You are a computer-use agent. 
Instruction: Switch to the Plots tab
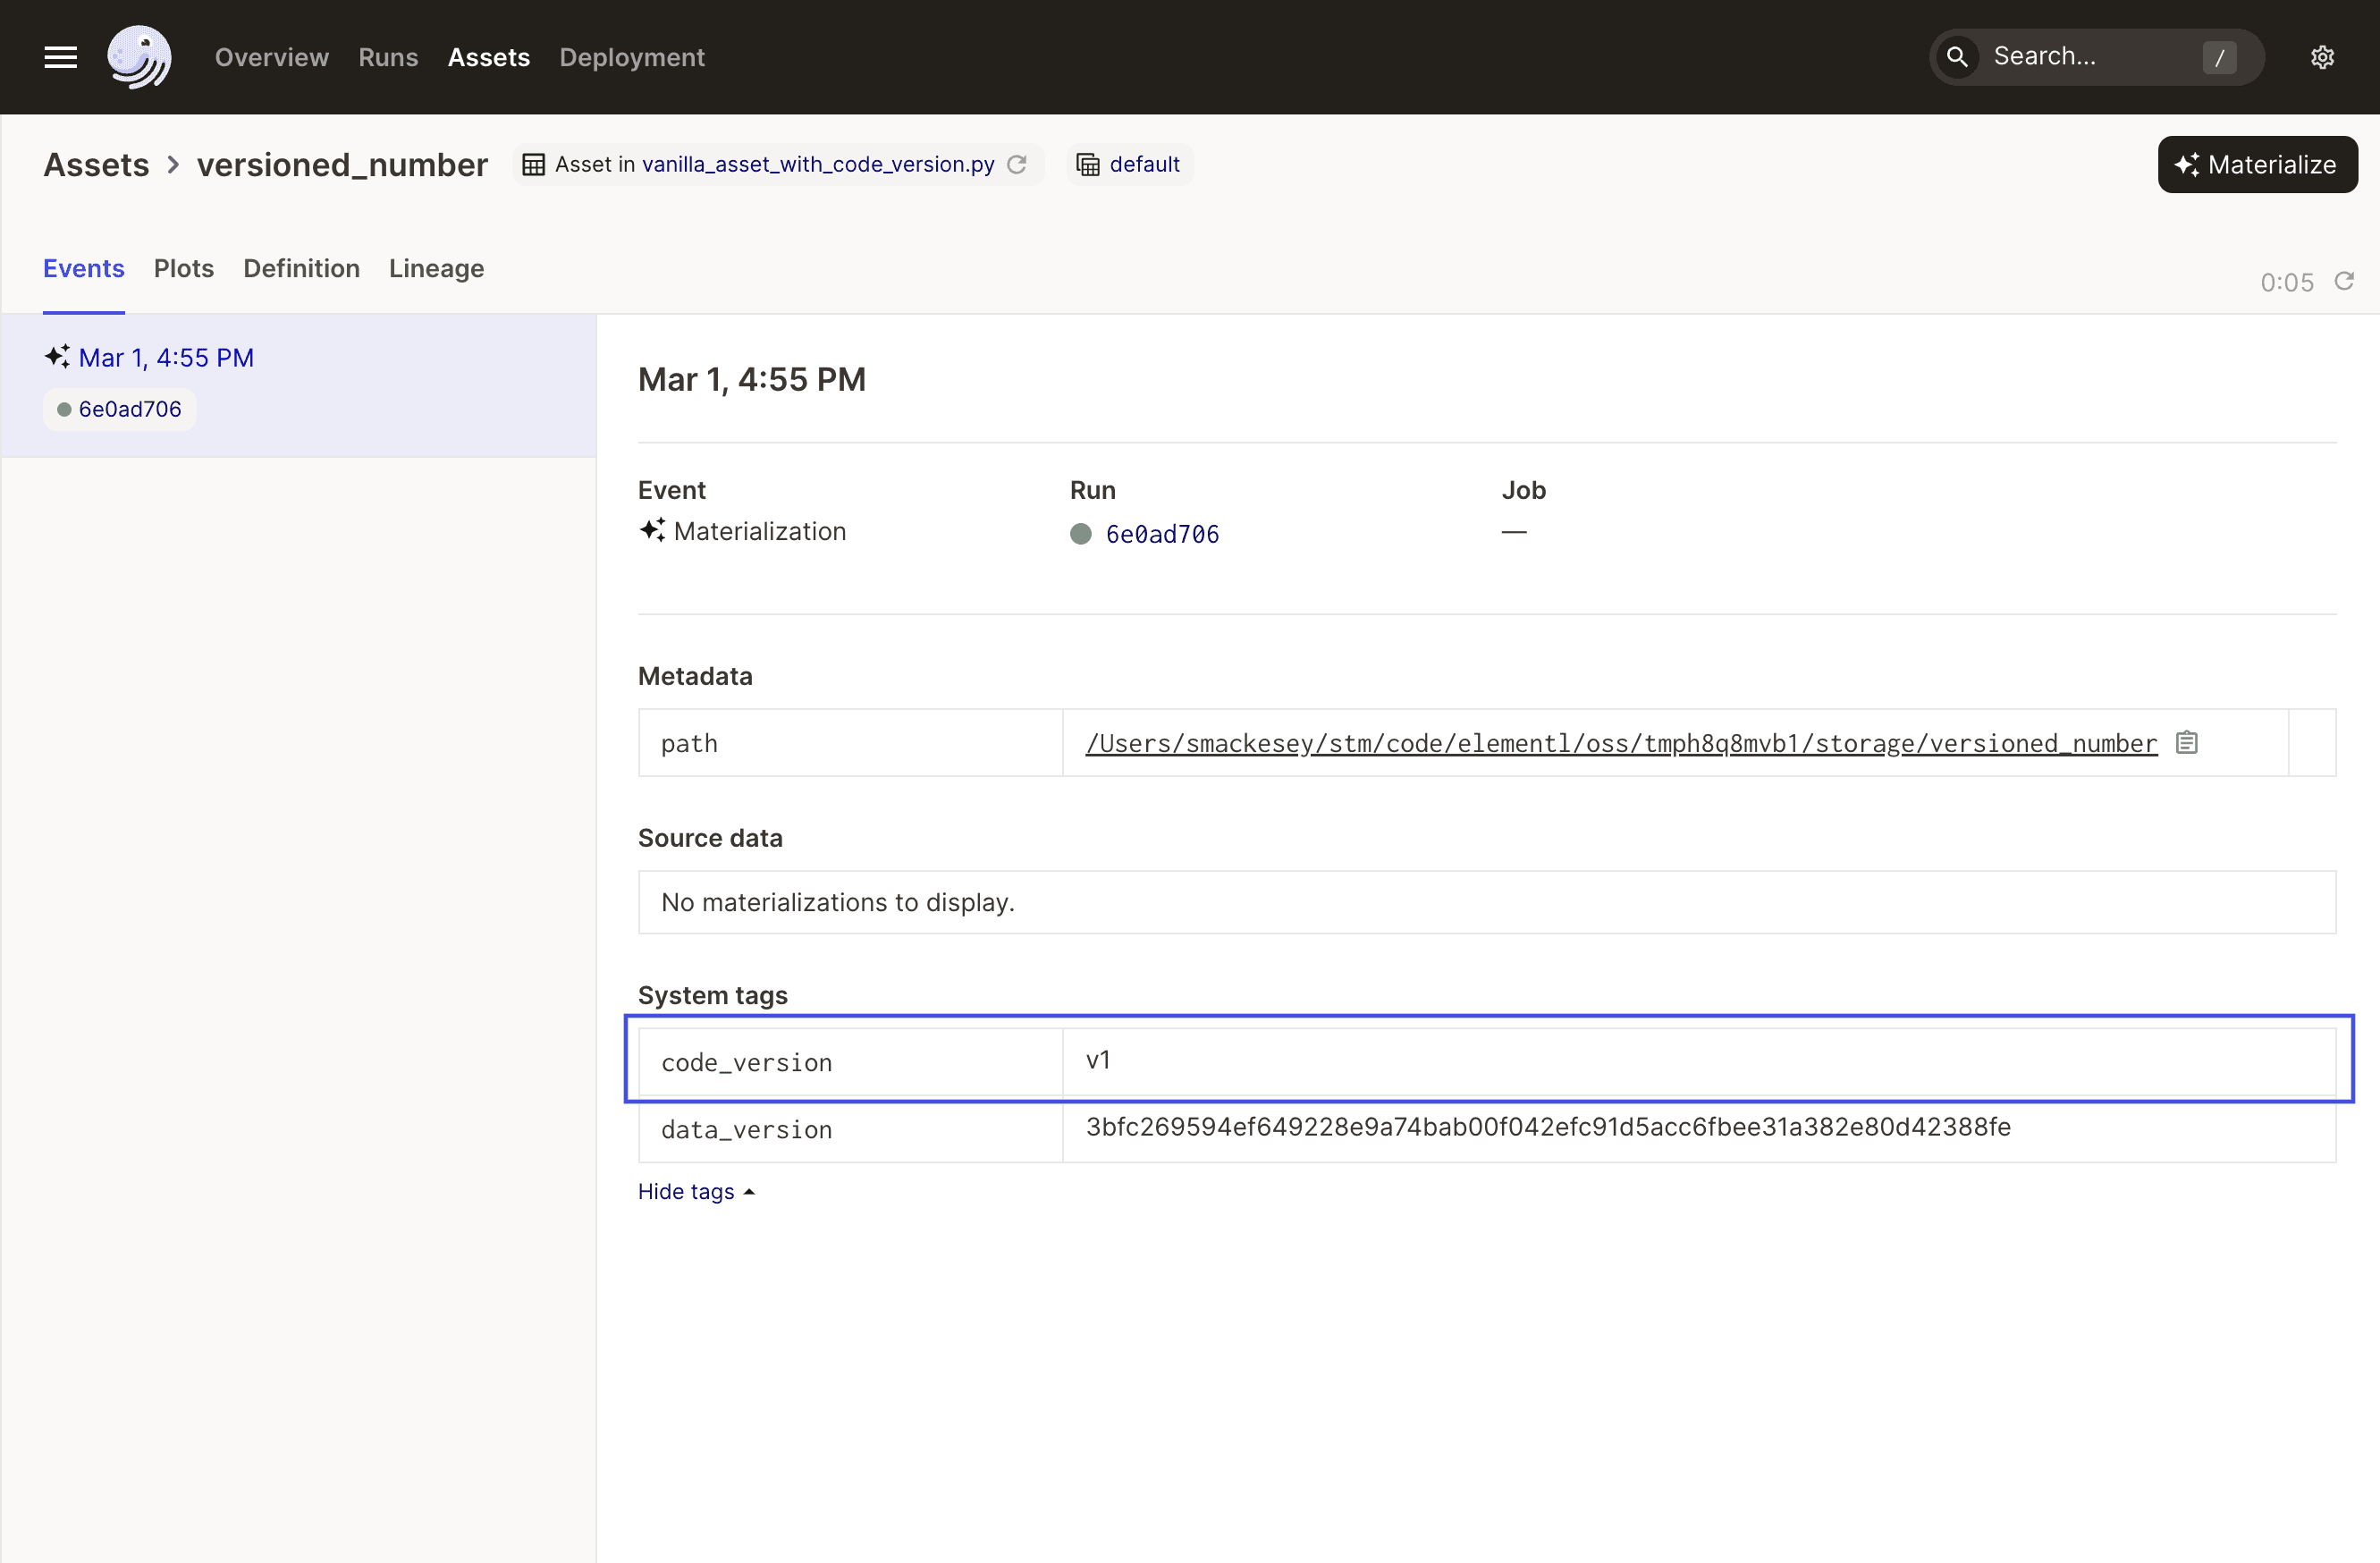pos(184,268)
